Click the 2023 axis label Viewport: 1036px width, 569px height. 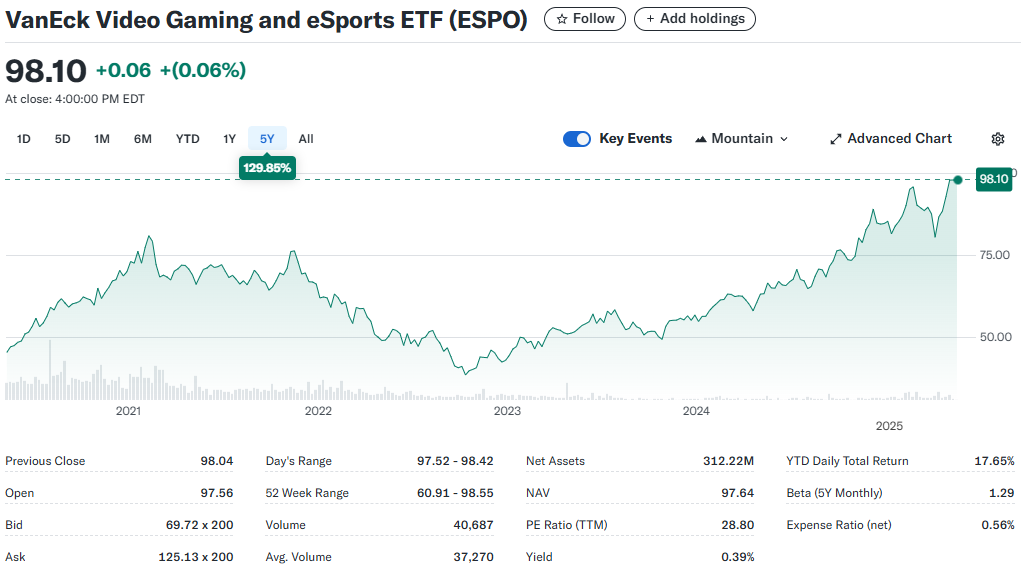[x=507, y=411]
